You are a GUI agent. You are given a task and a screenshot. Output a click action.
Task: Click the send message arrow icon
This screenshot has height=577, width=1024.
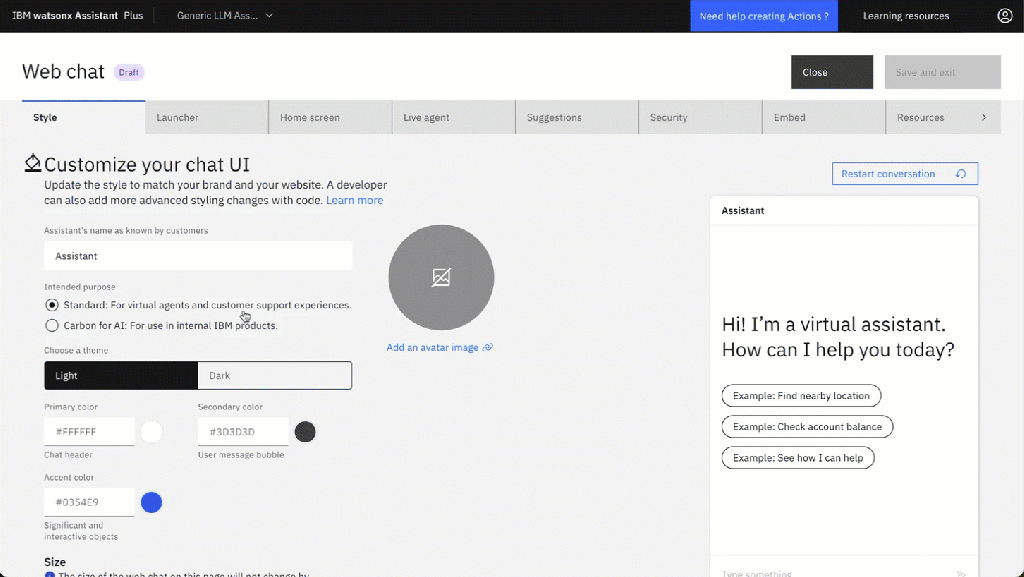[x=962, y=573]
